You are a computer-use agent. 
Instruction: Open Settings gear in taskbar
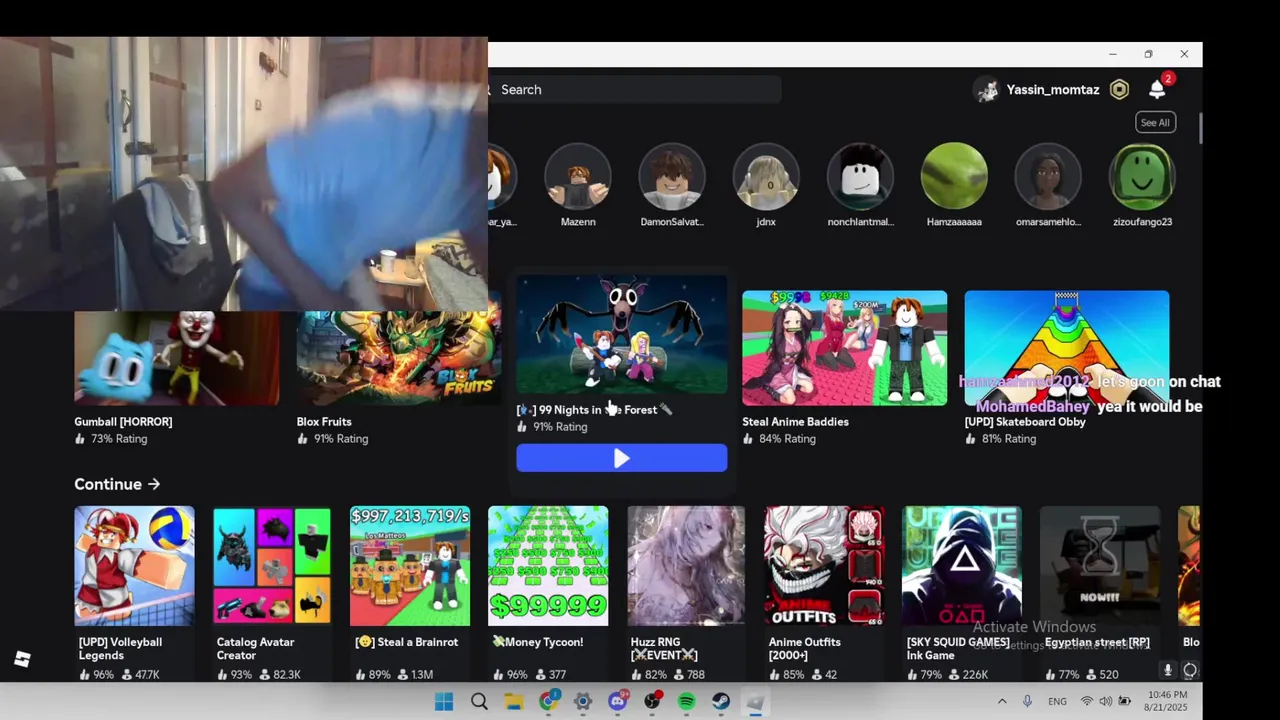583,702
